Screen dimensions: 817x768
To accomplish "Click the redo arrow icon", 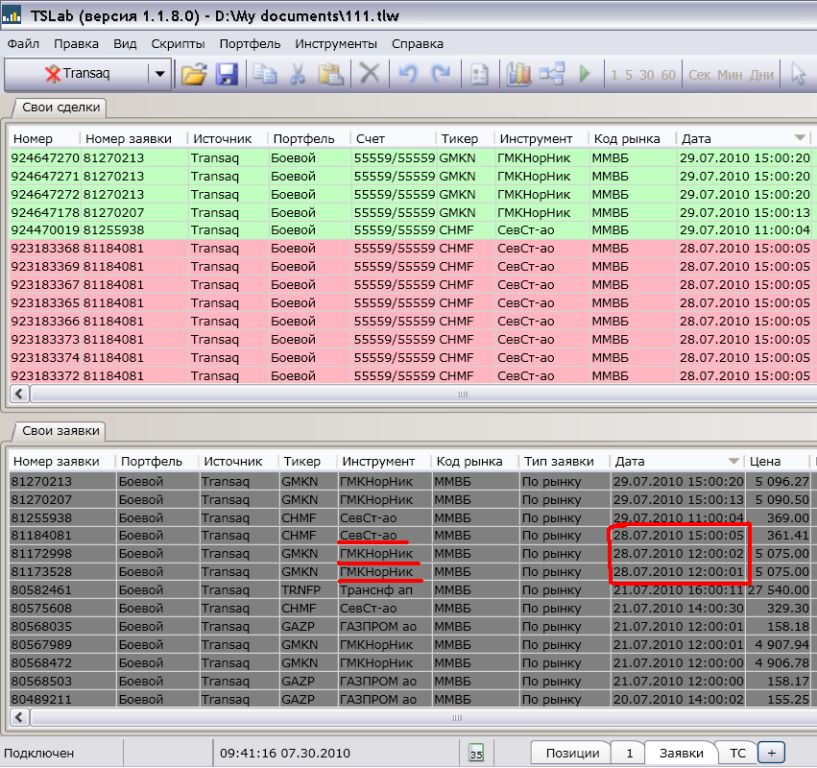I will click(440, 75).
